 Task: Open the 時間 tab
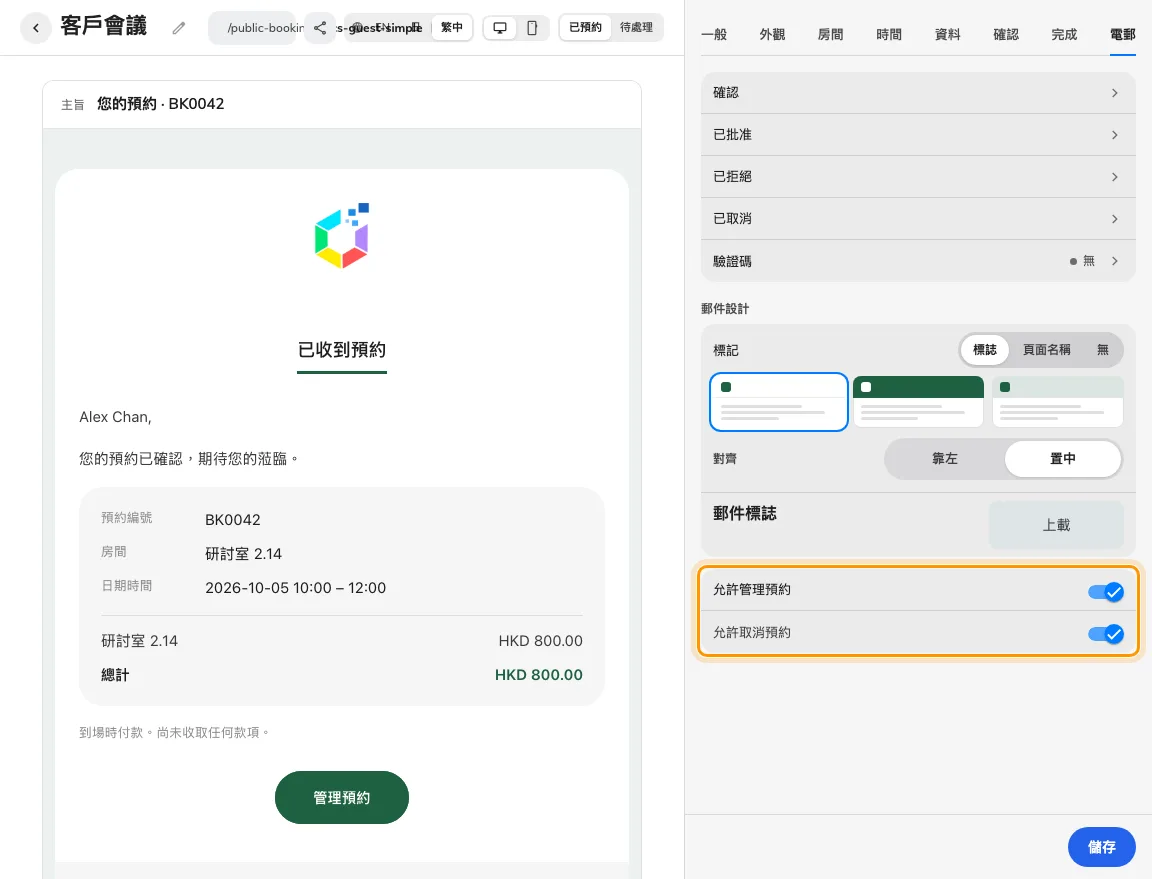888,35
